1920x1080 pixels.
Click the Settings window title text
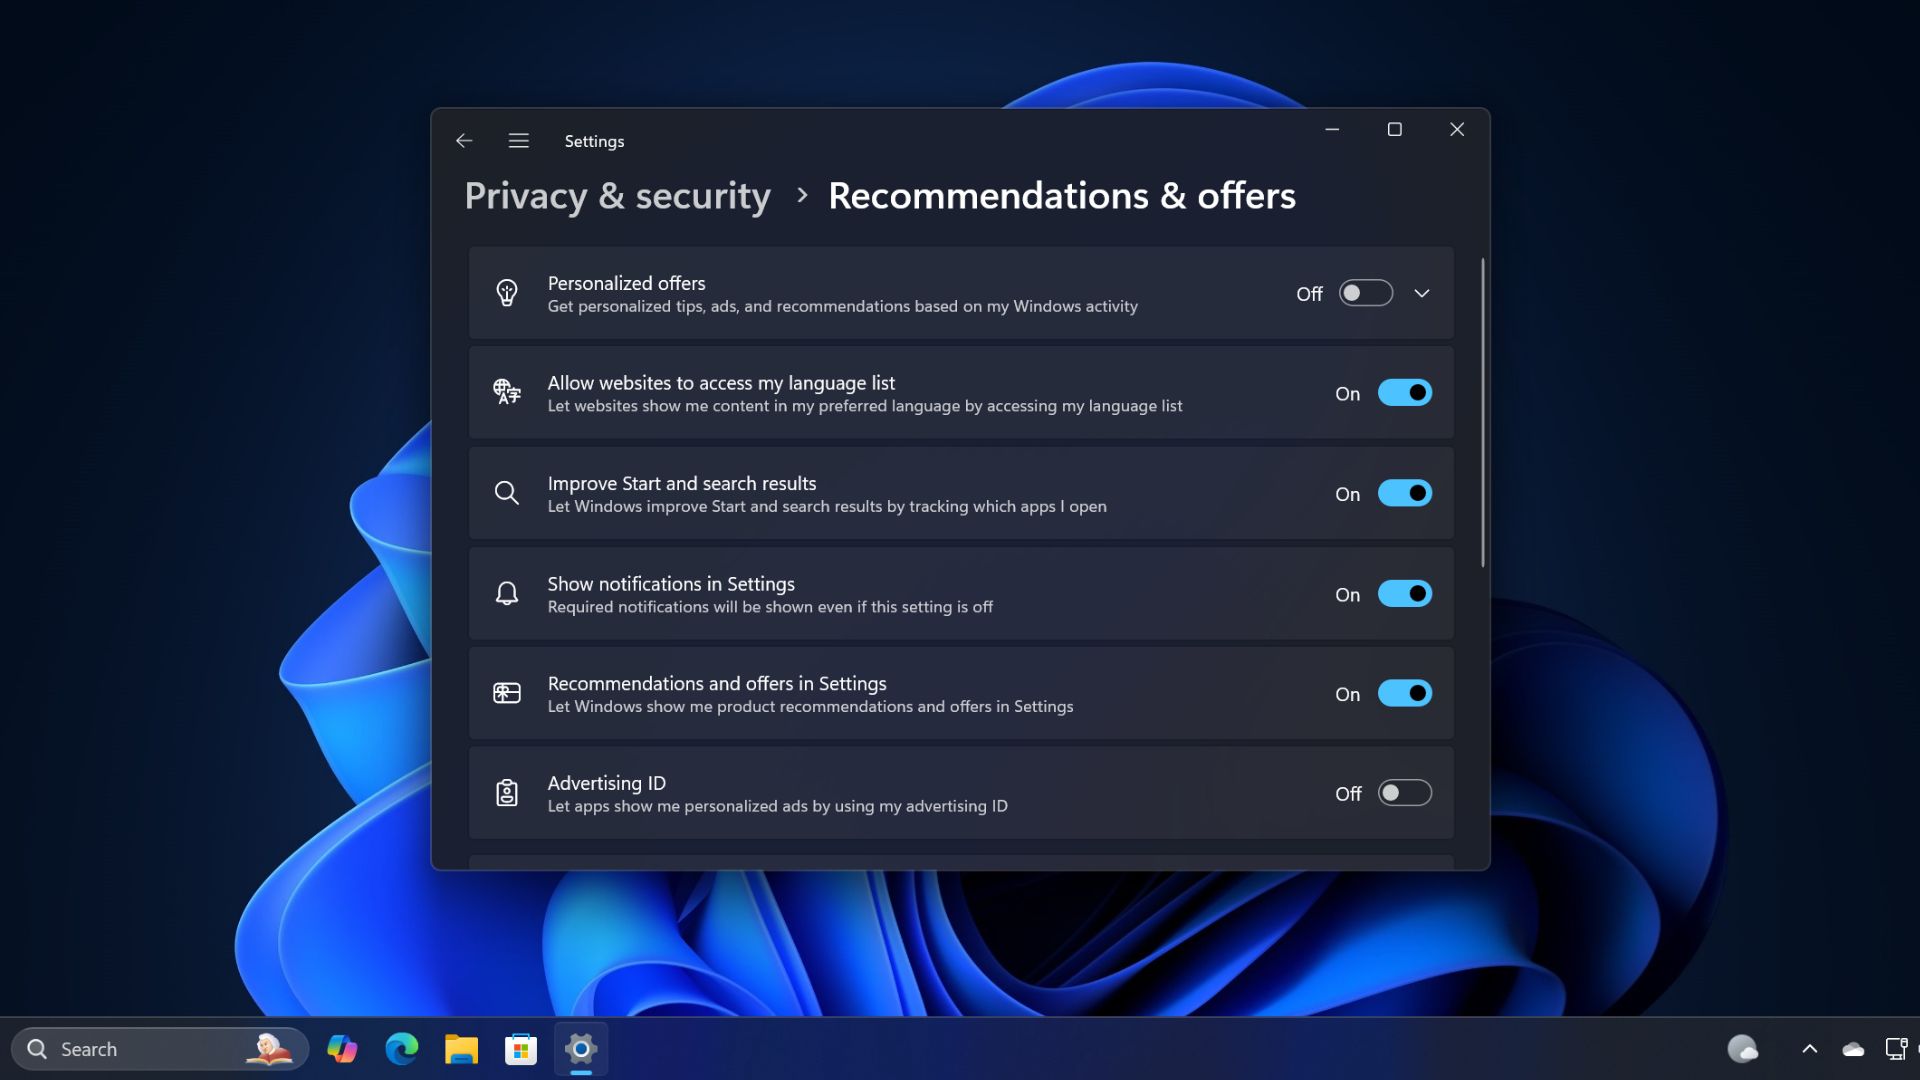[x=594, y=141]
